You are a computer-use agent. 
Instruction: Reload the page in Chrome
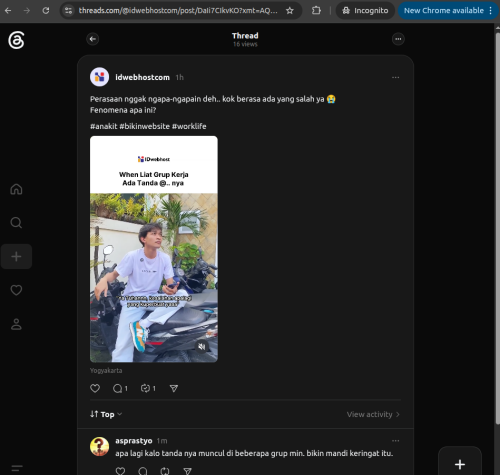(46, 10)
